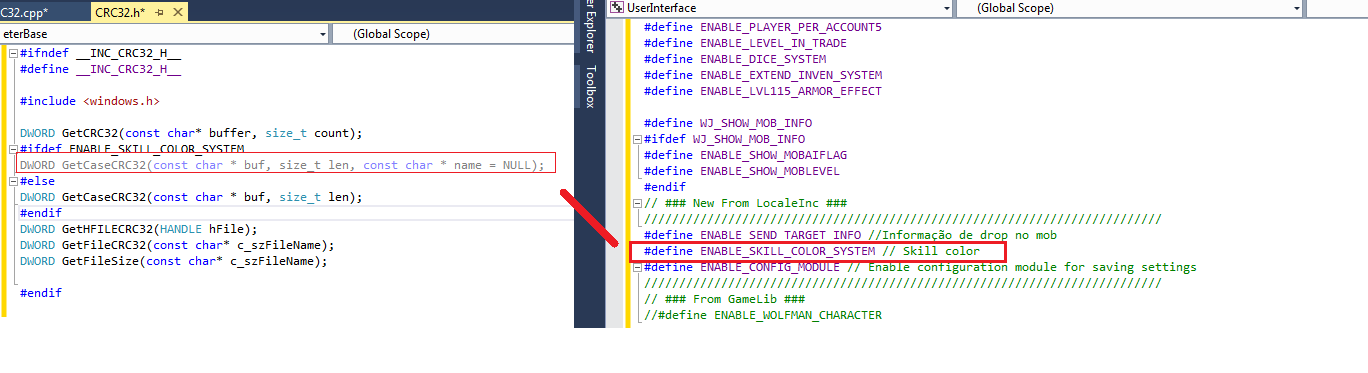Click #endif after ENABLE_SHOW_MOBLEVEL
Screen dimensions: 1368x373
665,187
